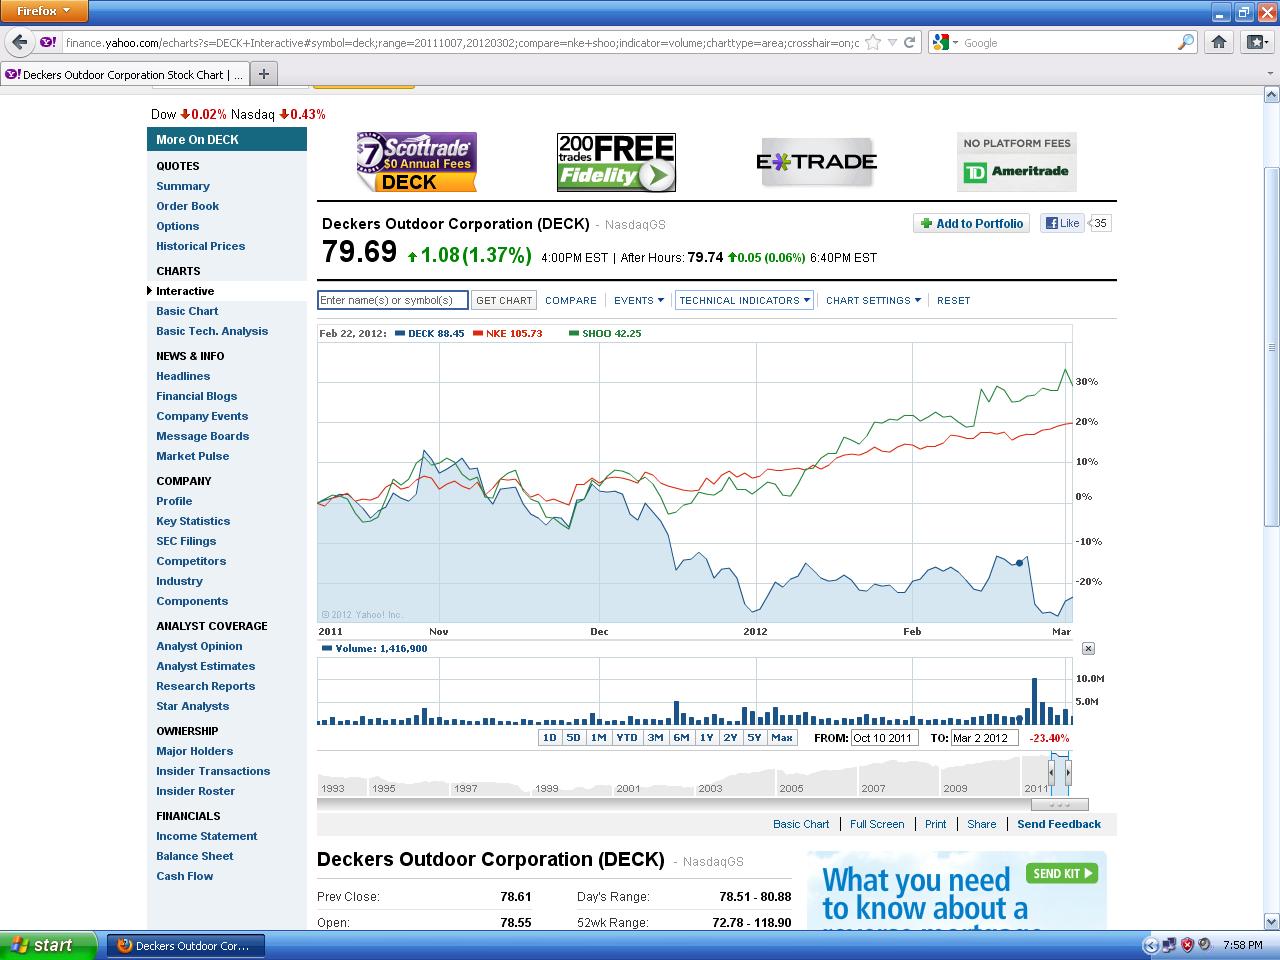Click Reset on the chart toolbar

click(x=953, y=300)
